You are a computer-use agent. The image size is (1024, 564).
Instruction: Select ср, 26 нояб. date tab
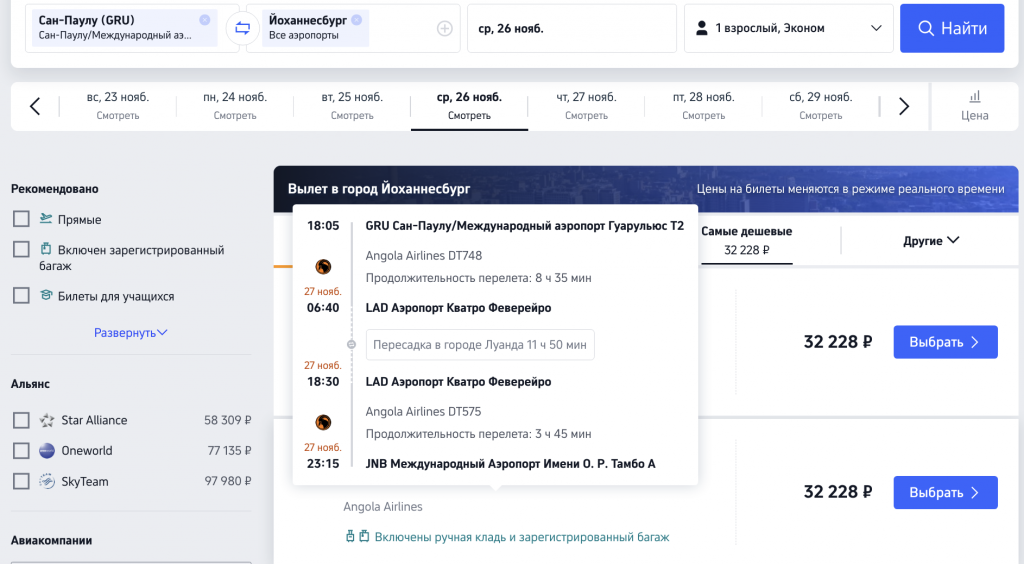[x=470, y=106]
